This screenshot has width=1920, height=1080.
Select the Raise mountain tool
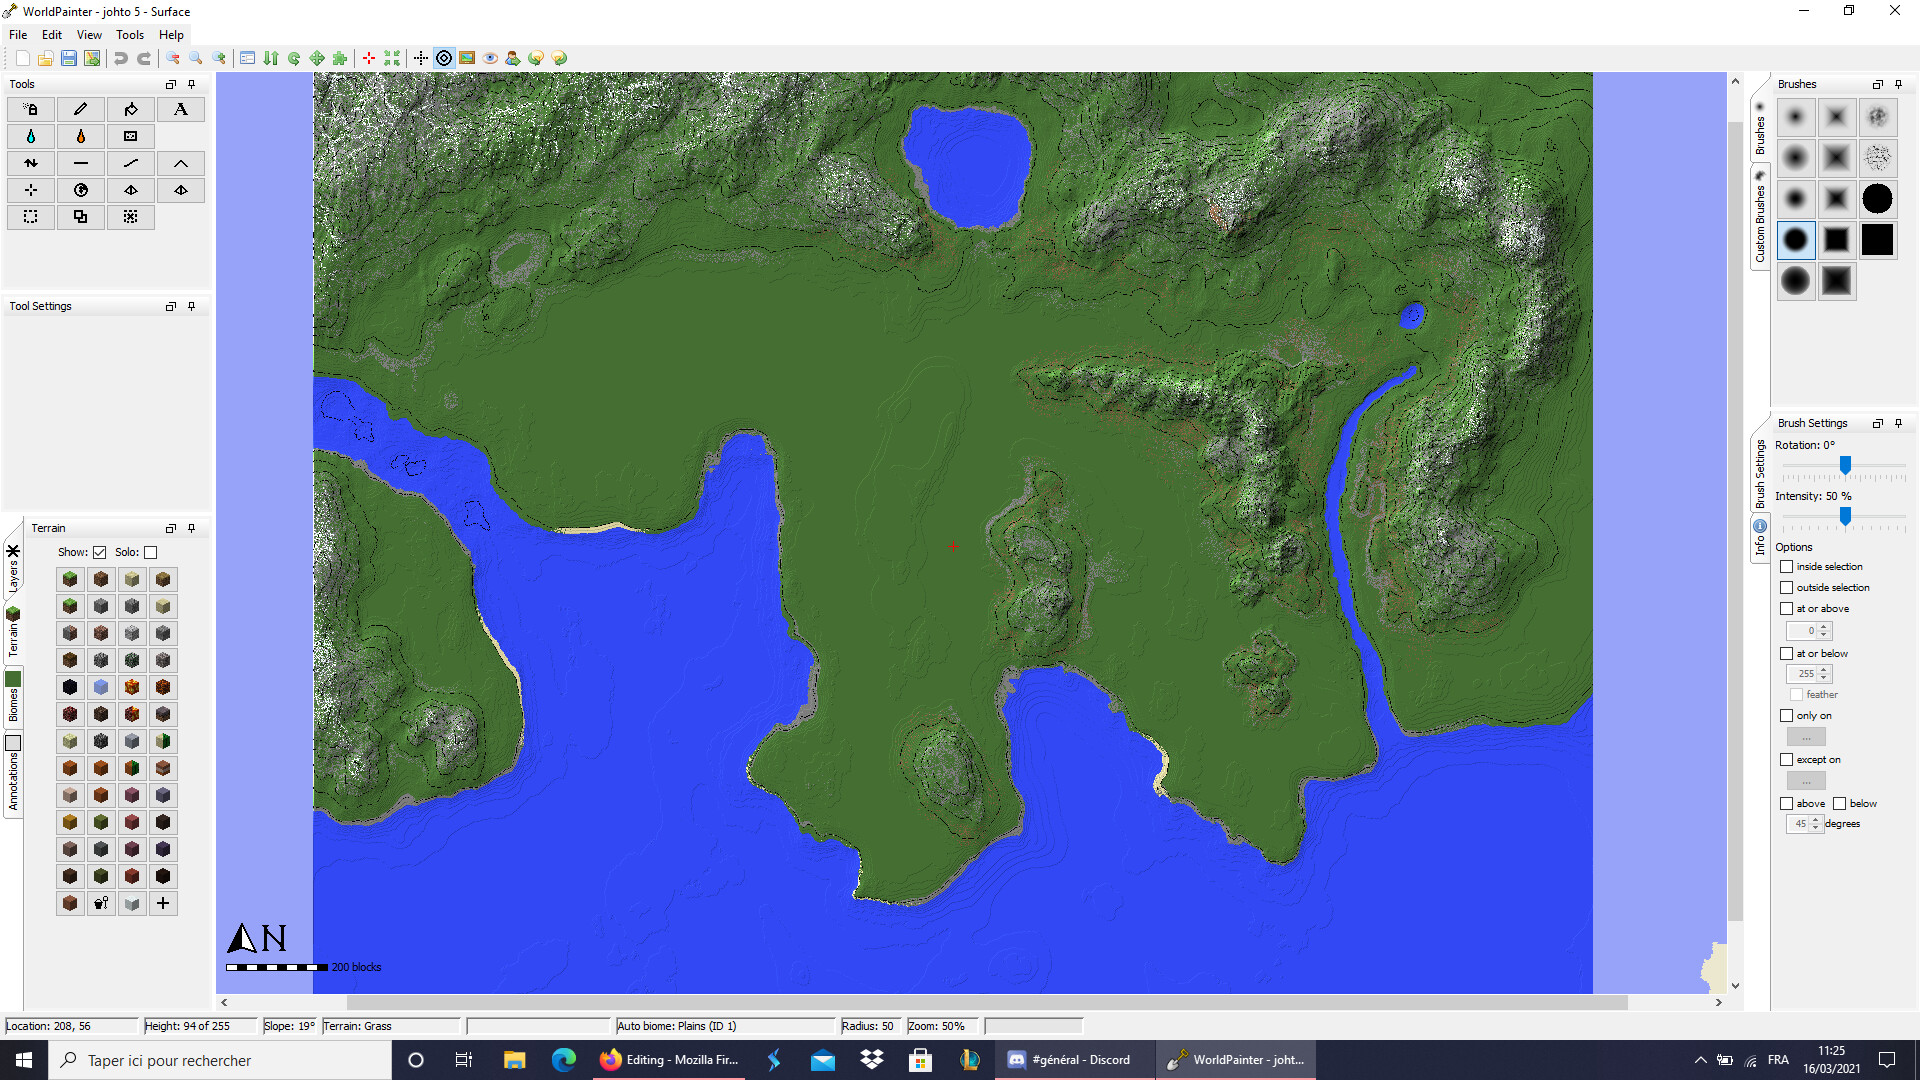coord(181,163)
